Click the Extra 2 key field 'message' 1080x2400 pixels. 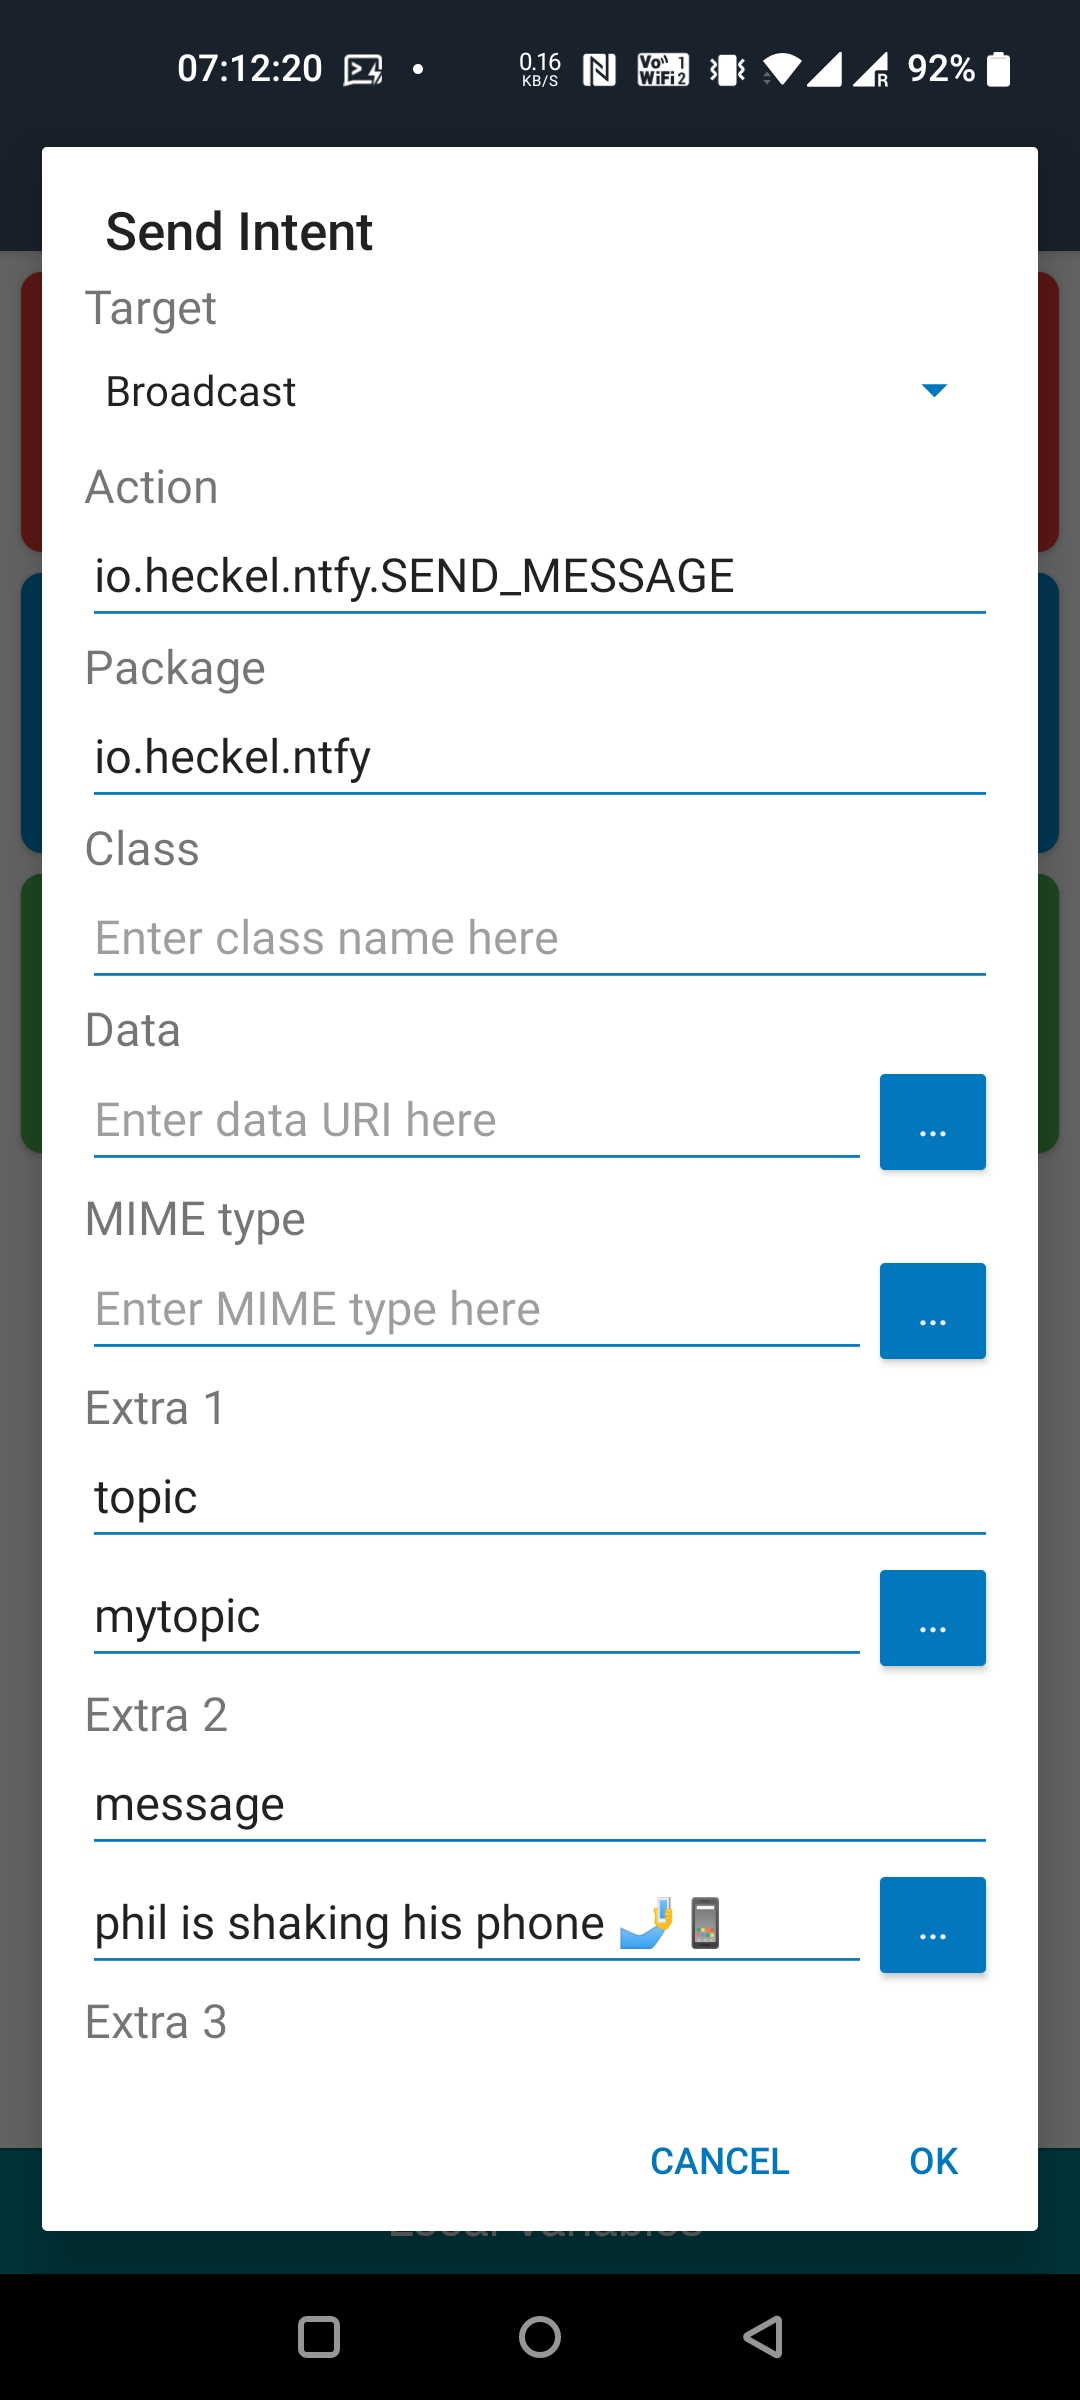click(x=540, y=1804)
